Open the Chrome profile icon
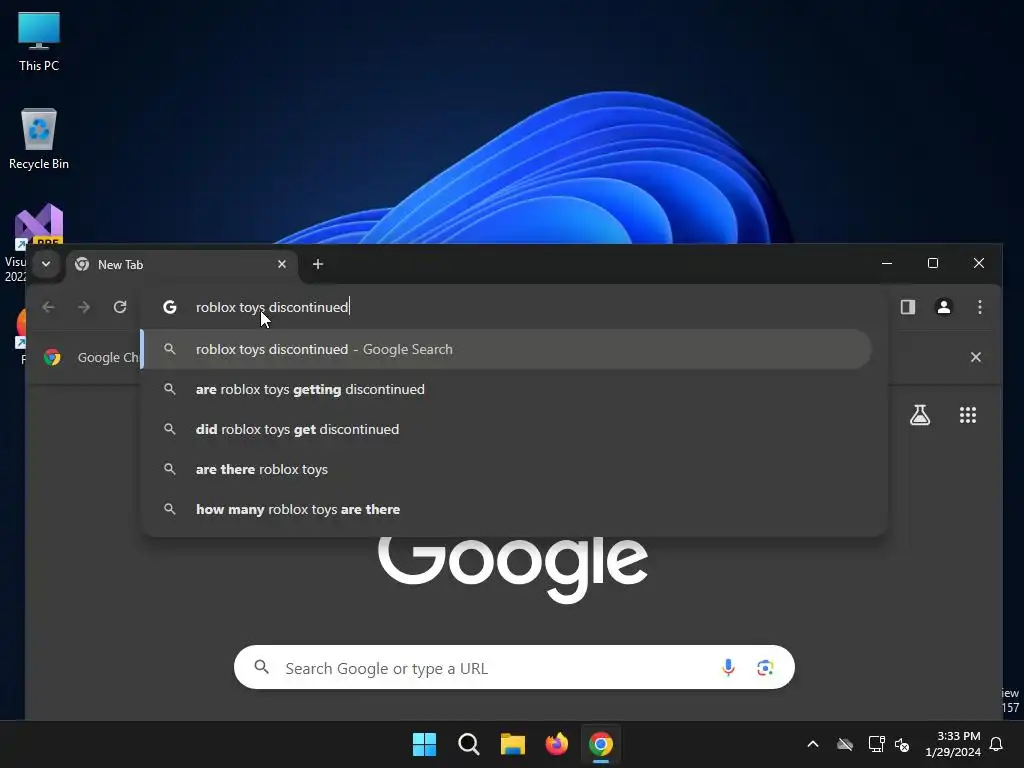 (944, 307)
